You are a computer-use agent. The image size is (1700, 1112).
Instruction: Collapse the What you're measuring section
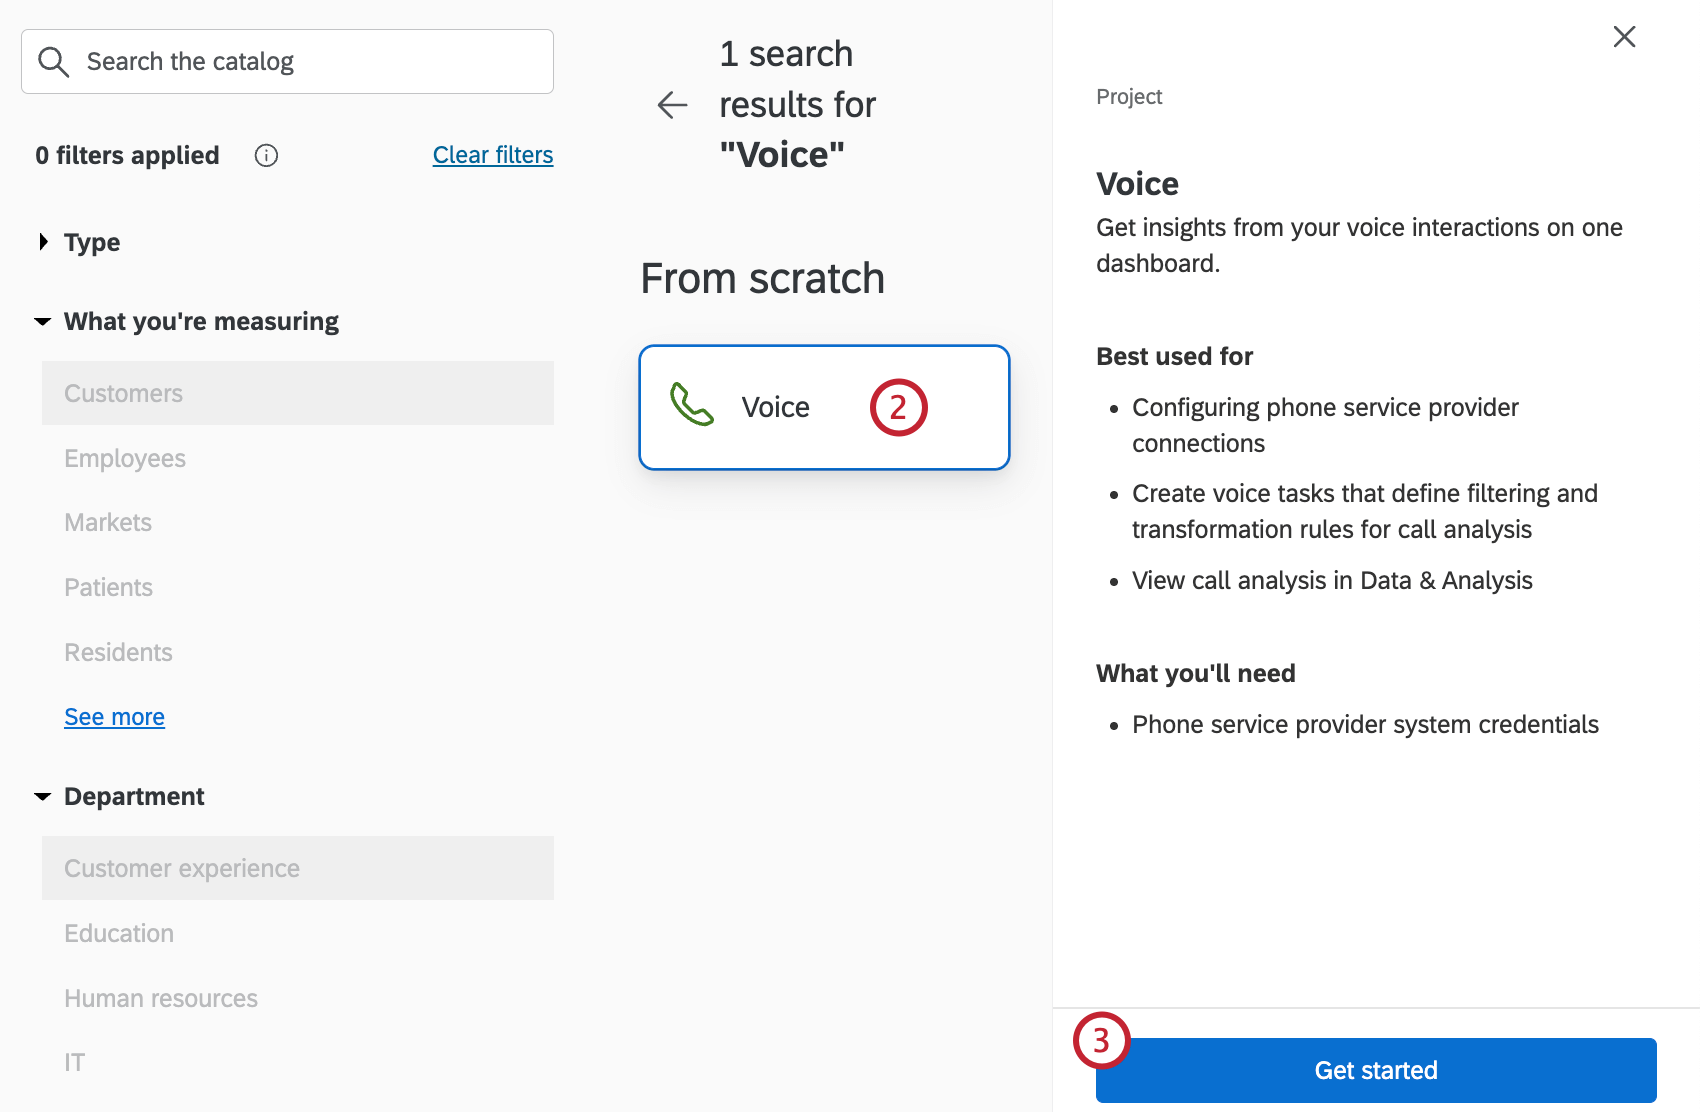pos(43,322)
